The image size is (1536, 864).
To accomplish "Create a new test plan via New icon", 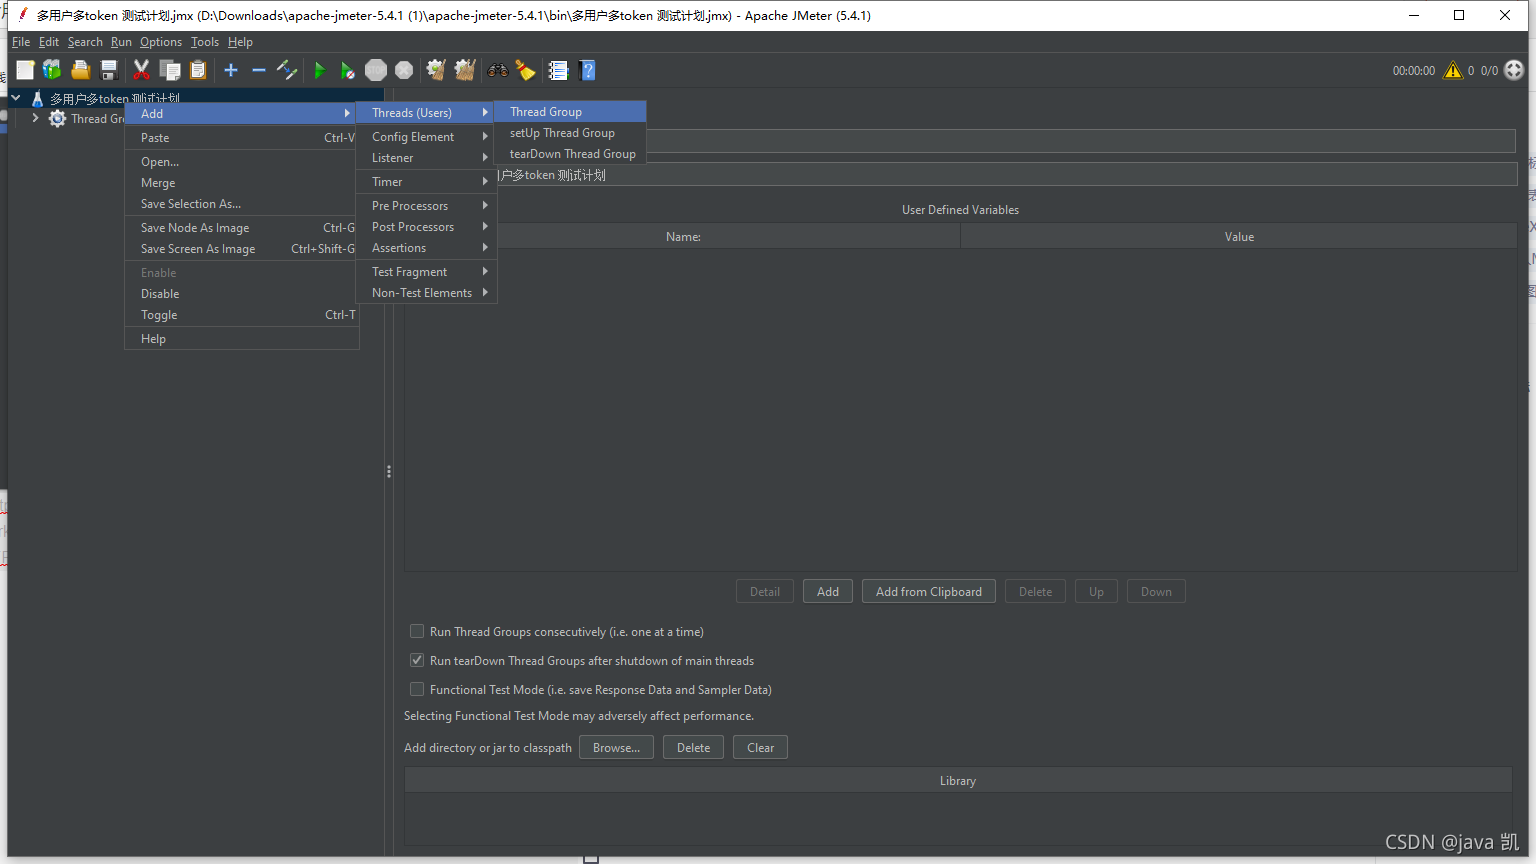I will click(x=25, y=70).
